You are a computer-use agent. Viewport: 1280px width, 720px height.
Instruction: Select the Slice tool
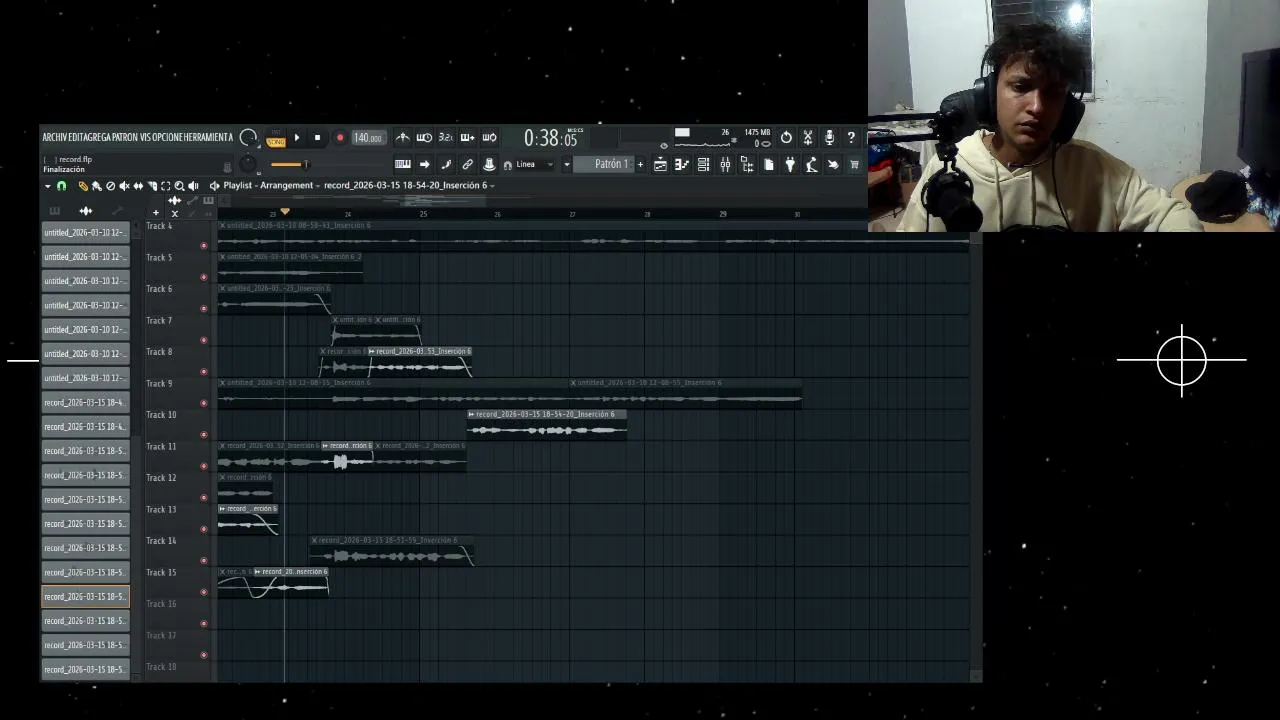(x=152, y=186)
